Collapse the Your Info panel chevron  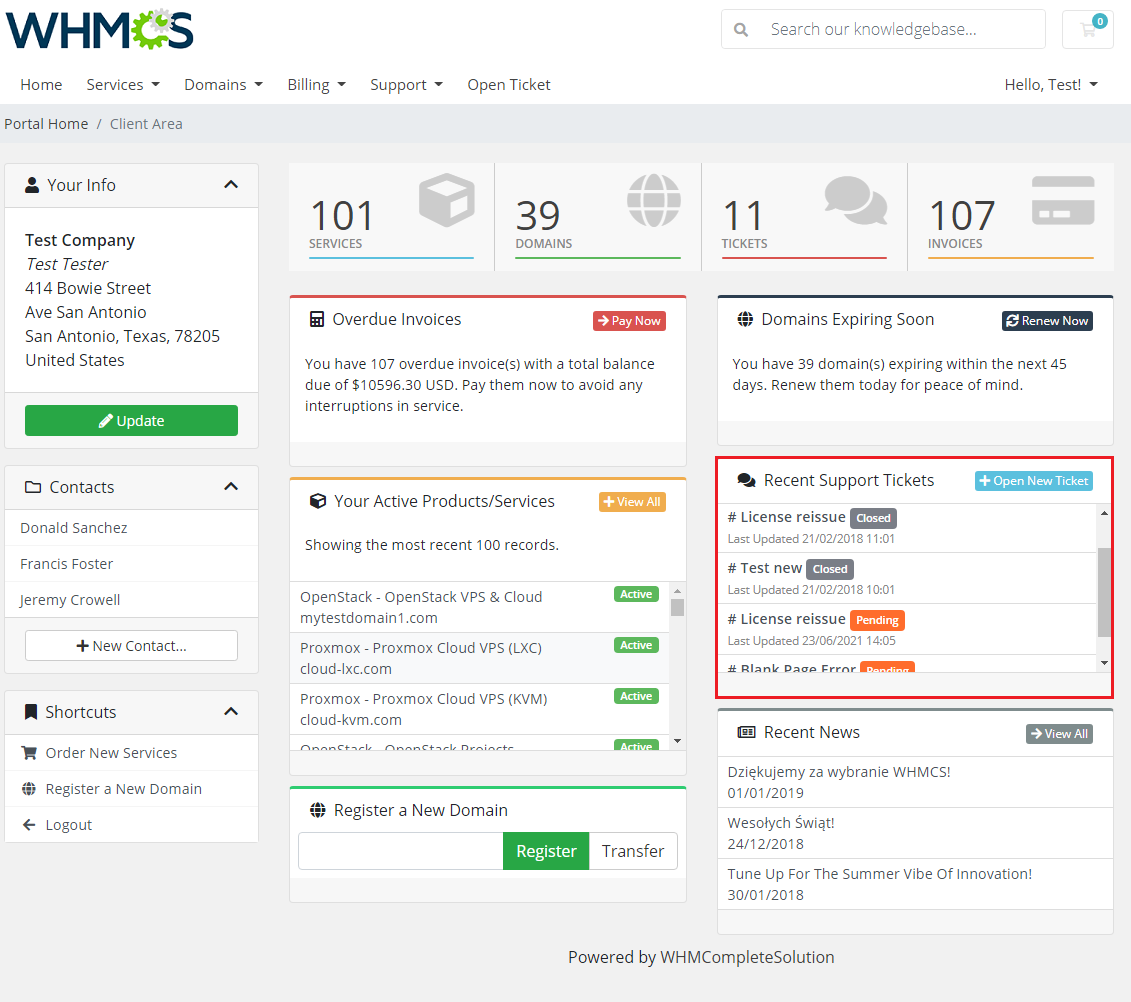[231, 185]
